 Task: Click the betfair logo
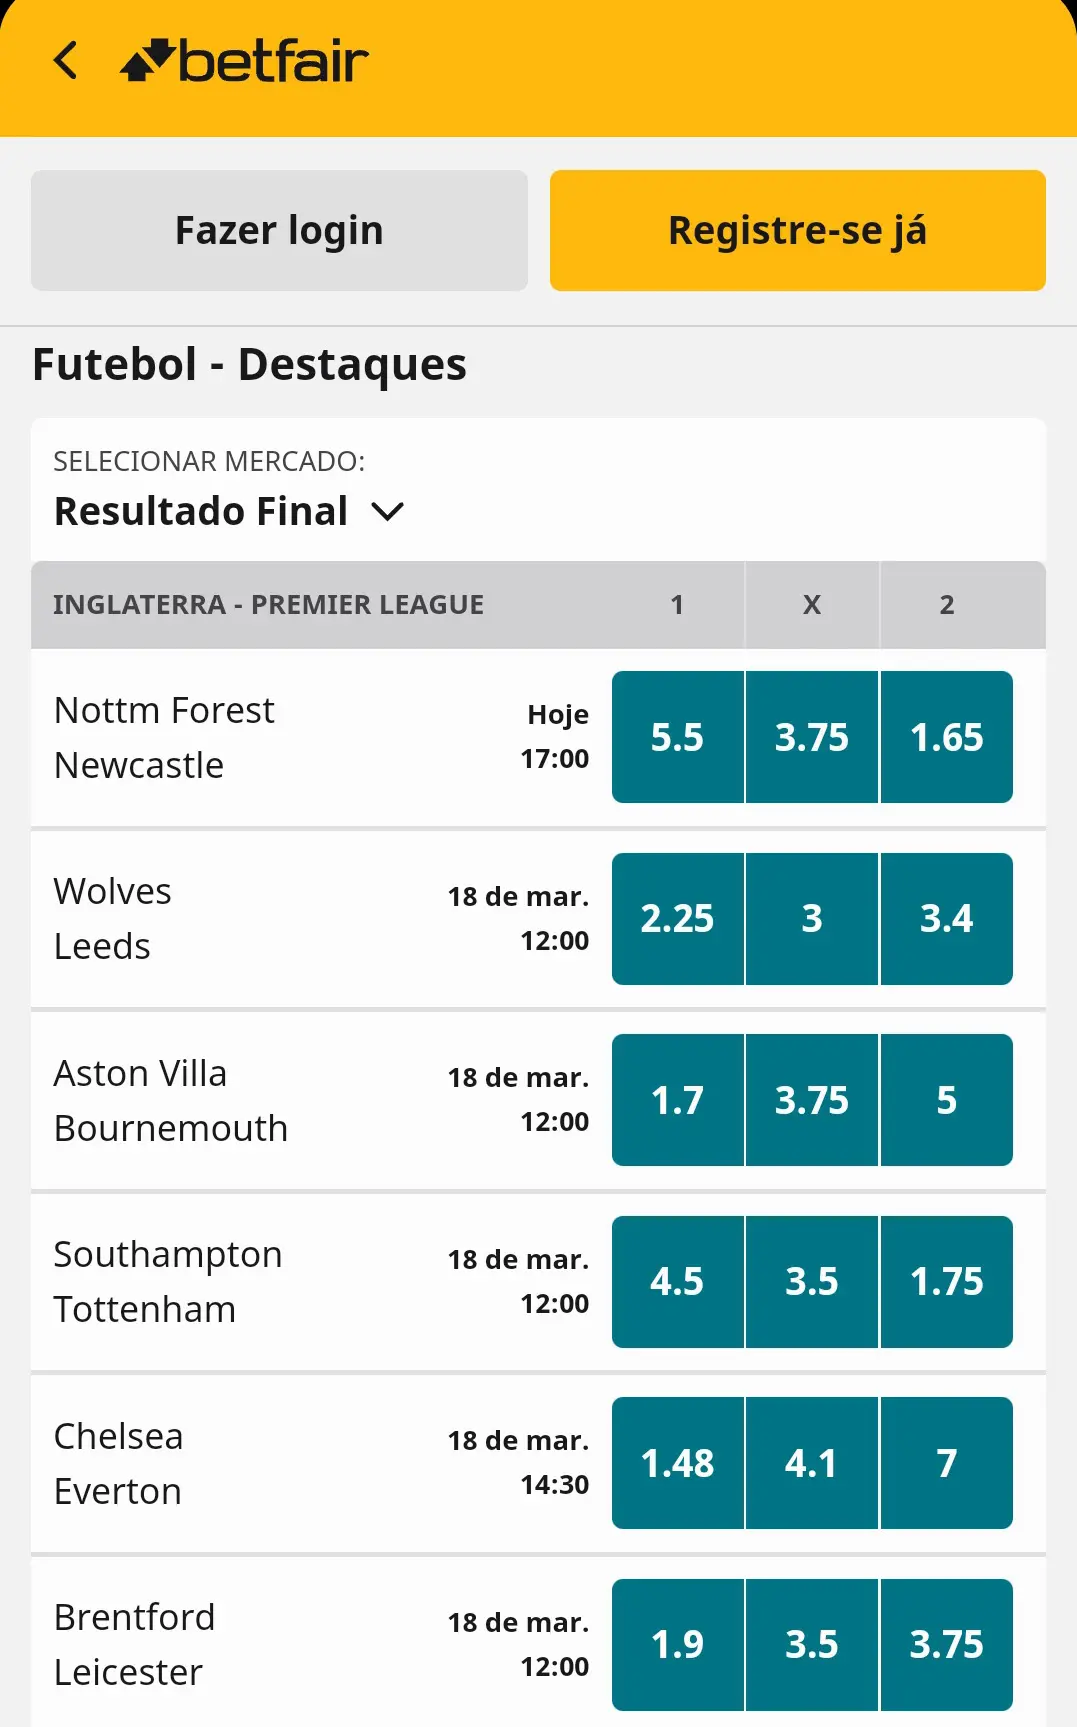244,60
